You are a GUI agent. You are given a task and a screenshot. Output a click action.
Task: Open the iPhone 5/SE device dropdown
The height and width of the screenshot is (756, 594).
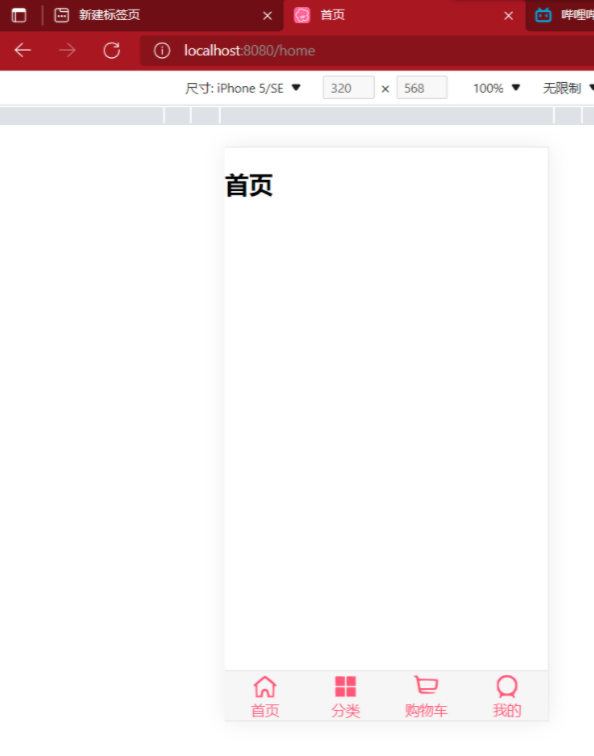coord(243,88)
